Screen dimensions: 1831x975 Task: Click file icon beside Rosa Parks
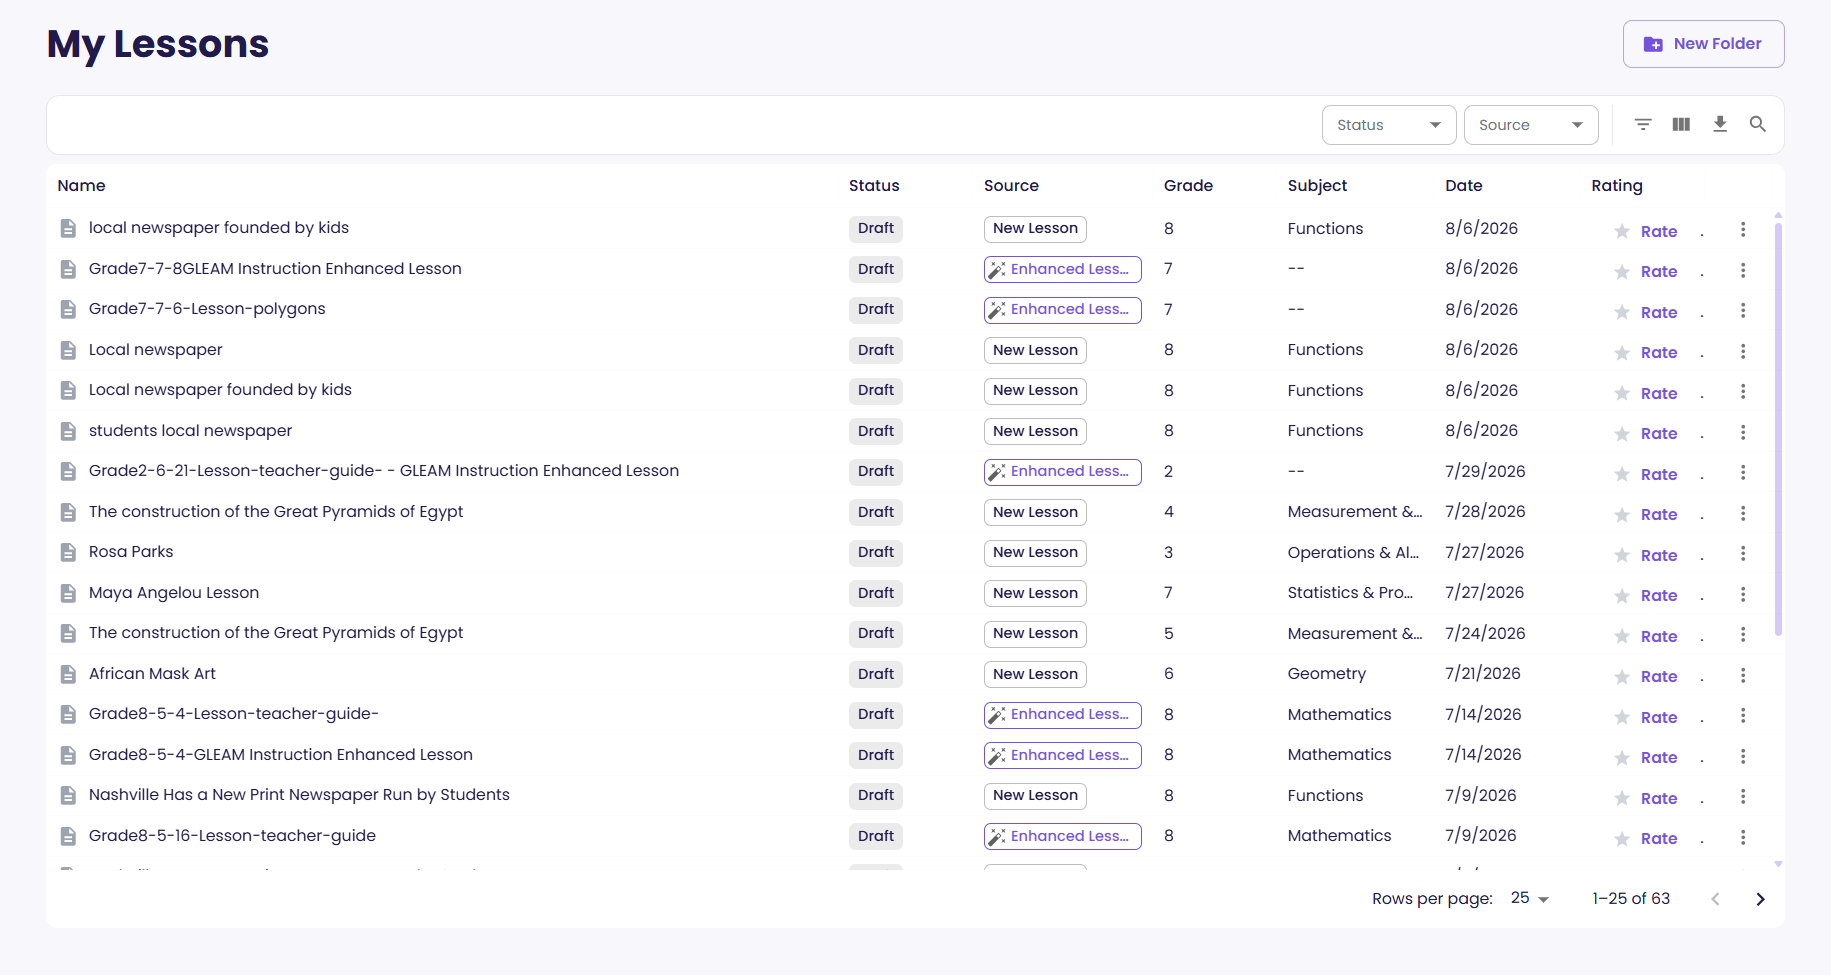click(68, 552)
